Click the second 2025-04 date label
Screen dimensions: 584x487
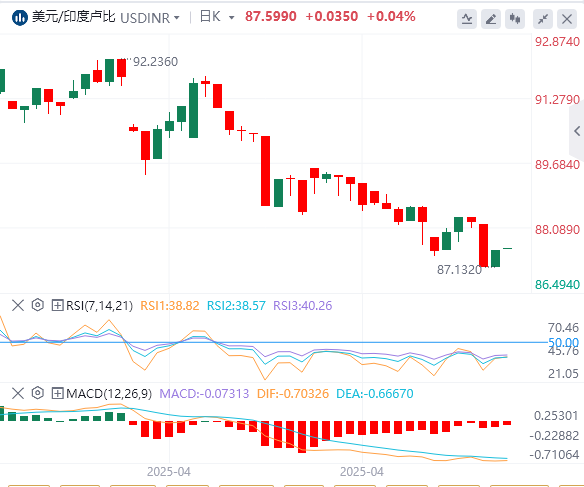click(362, 472)
